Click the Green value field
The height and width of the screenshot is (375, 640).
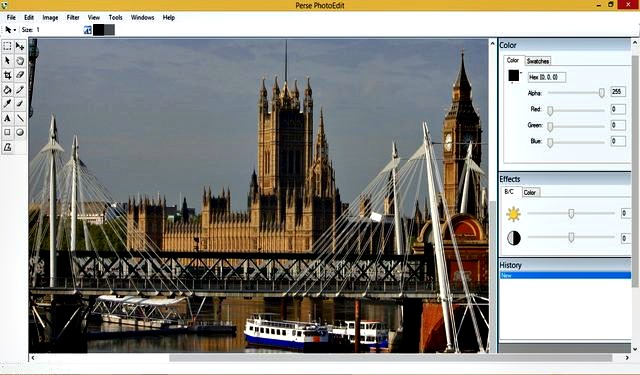click(618, 125)
